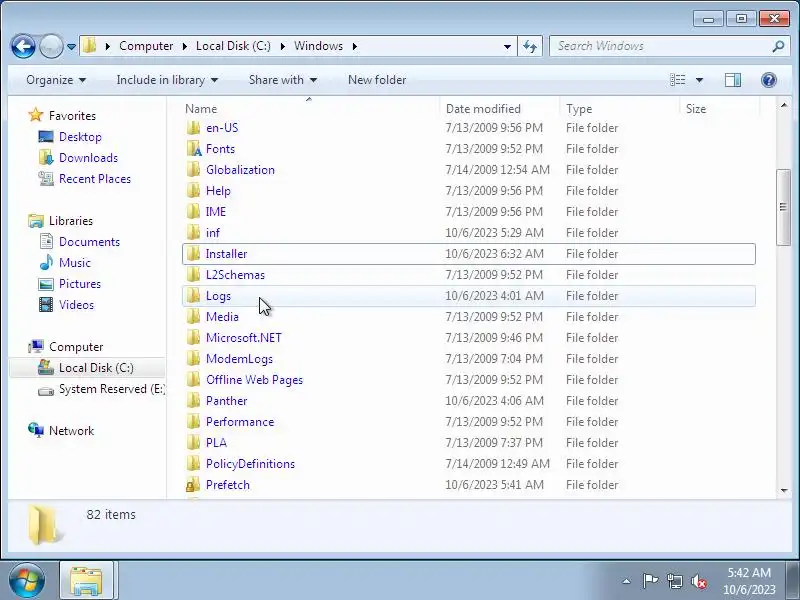Sort by the Name column header
800x600 pixels.
pyautogui.click(x=201, y=109)
